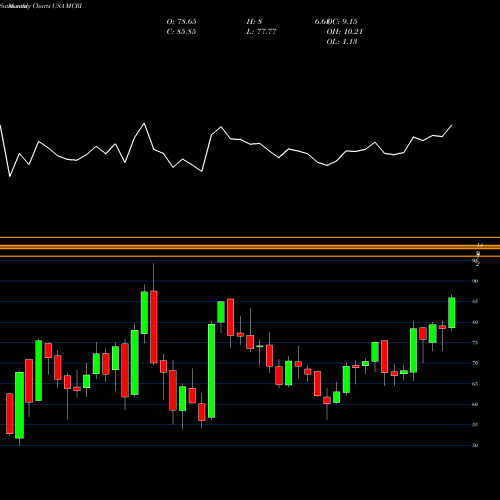
Task: Click the 60 price axis label
Action: (475, 404)
